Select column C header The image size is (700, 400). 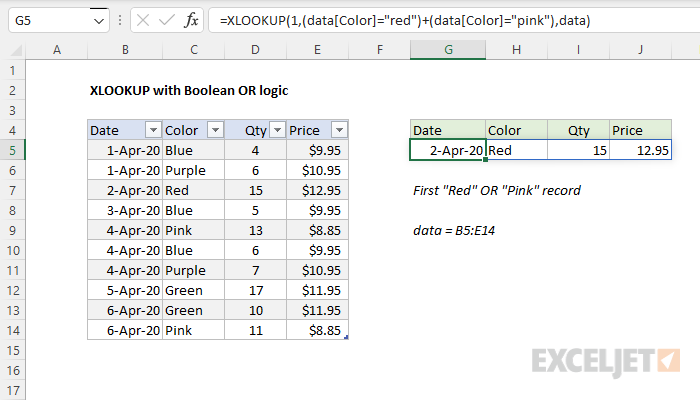pyautogui.click(x=193, y=50)
